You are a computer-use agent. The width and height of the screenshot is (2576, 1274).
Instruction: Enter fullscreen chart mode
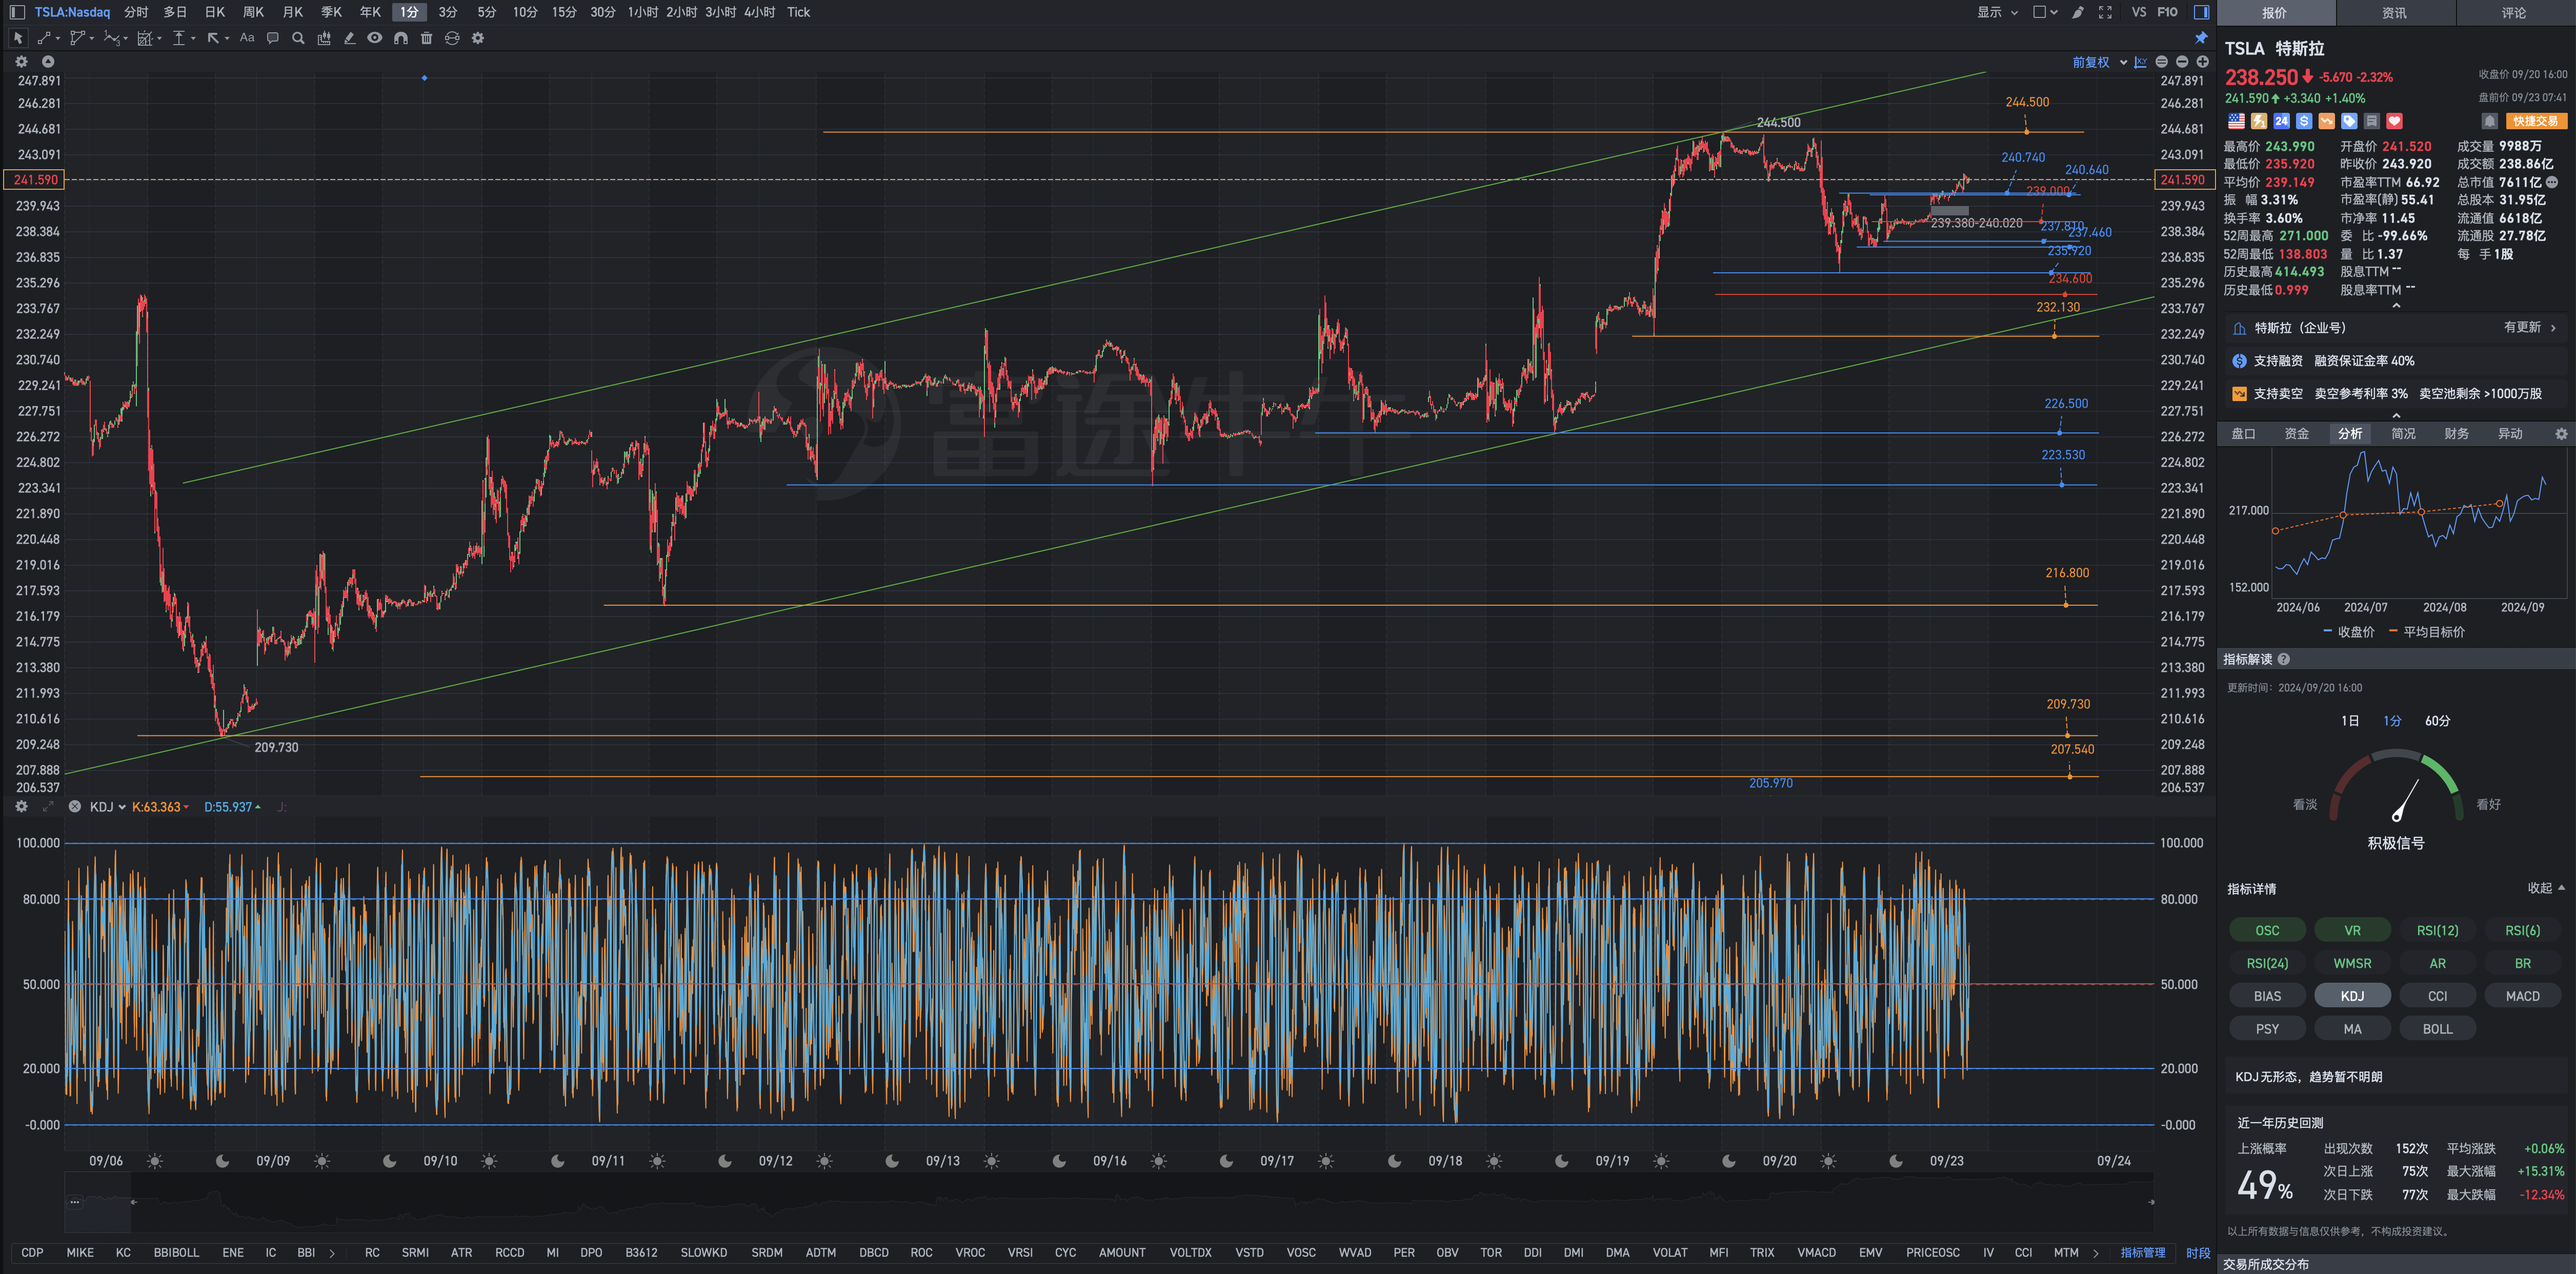coord(2105,12)
